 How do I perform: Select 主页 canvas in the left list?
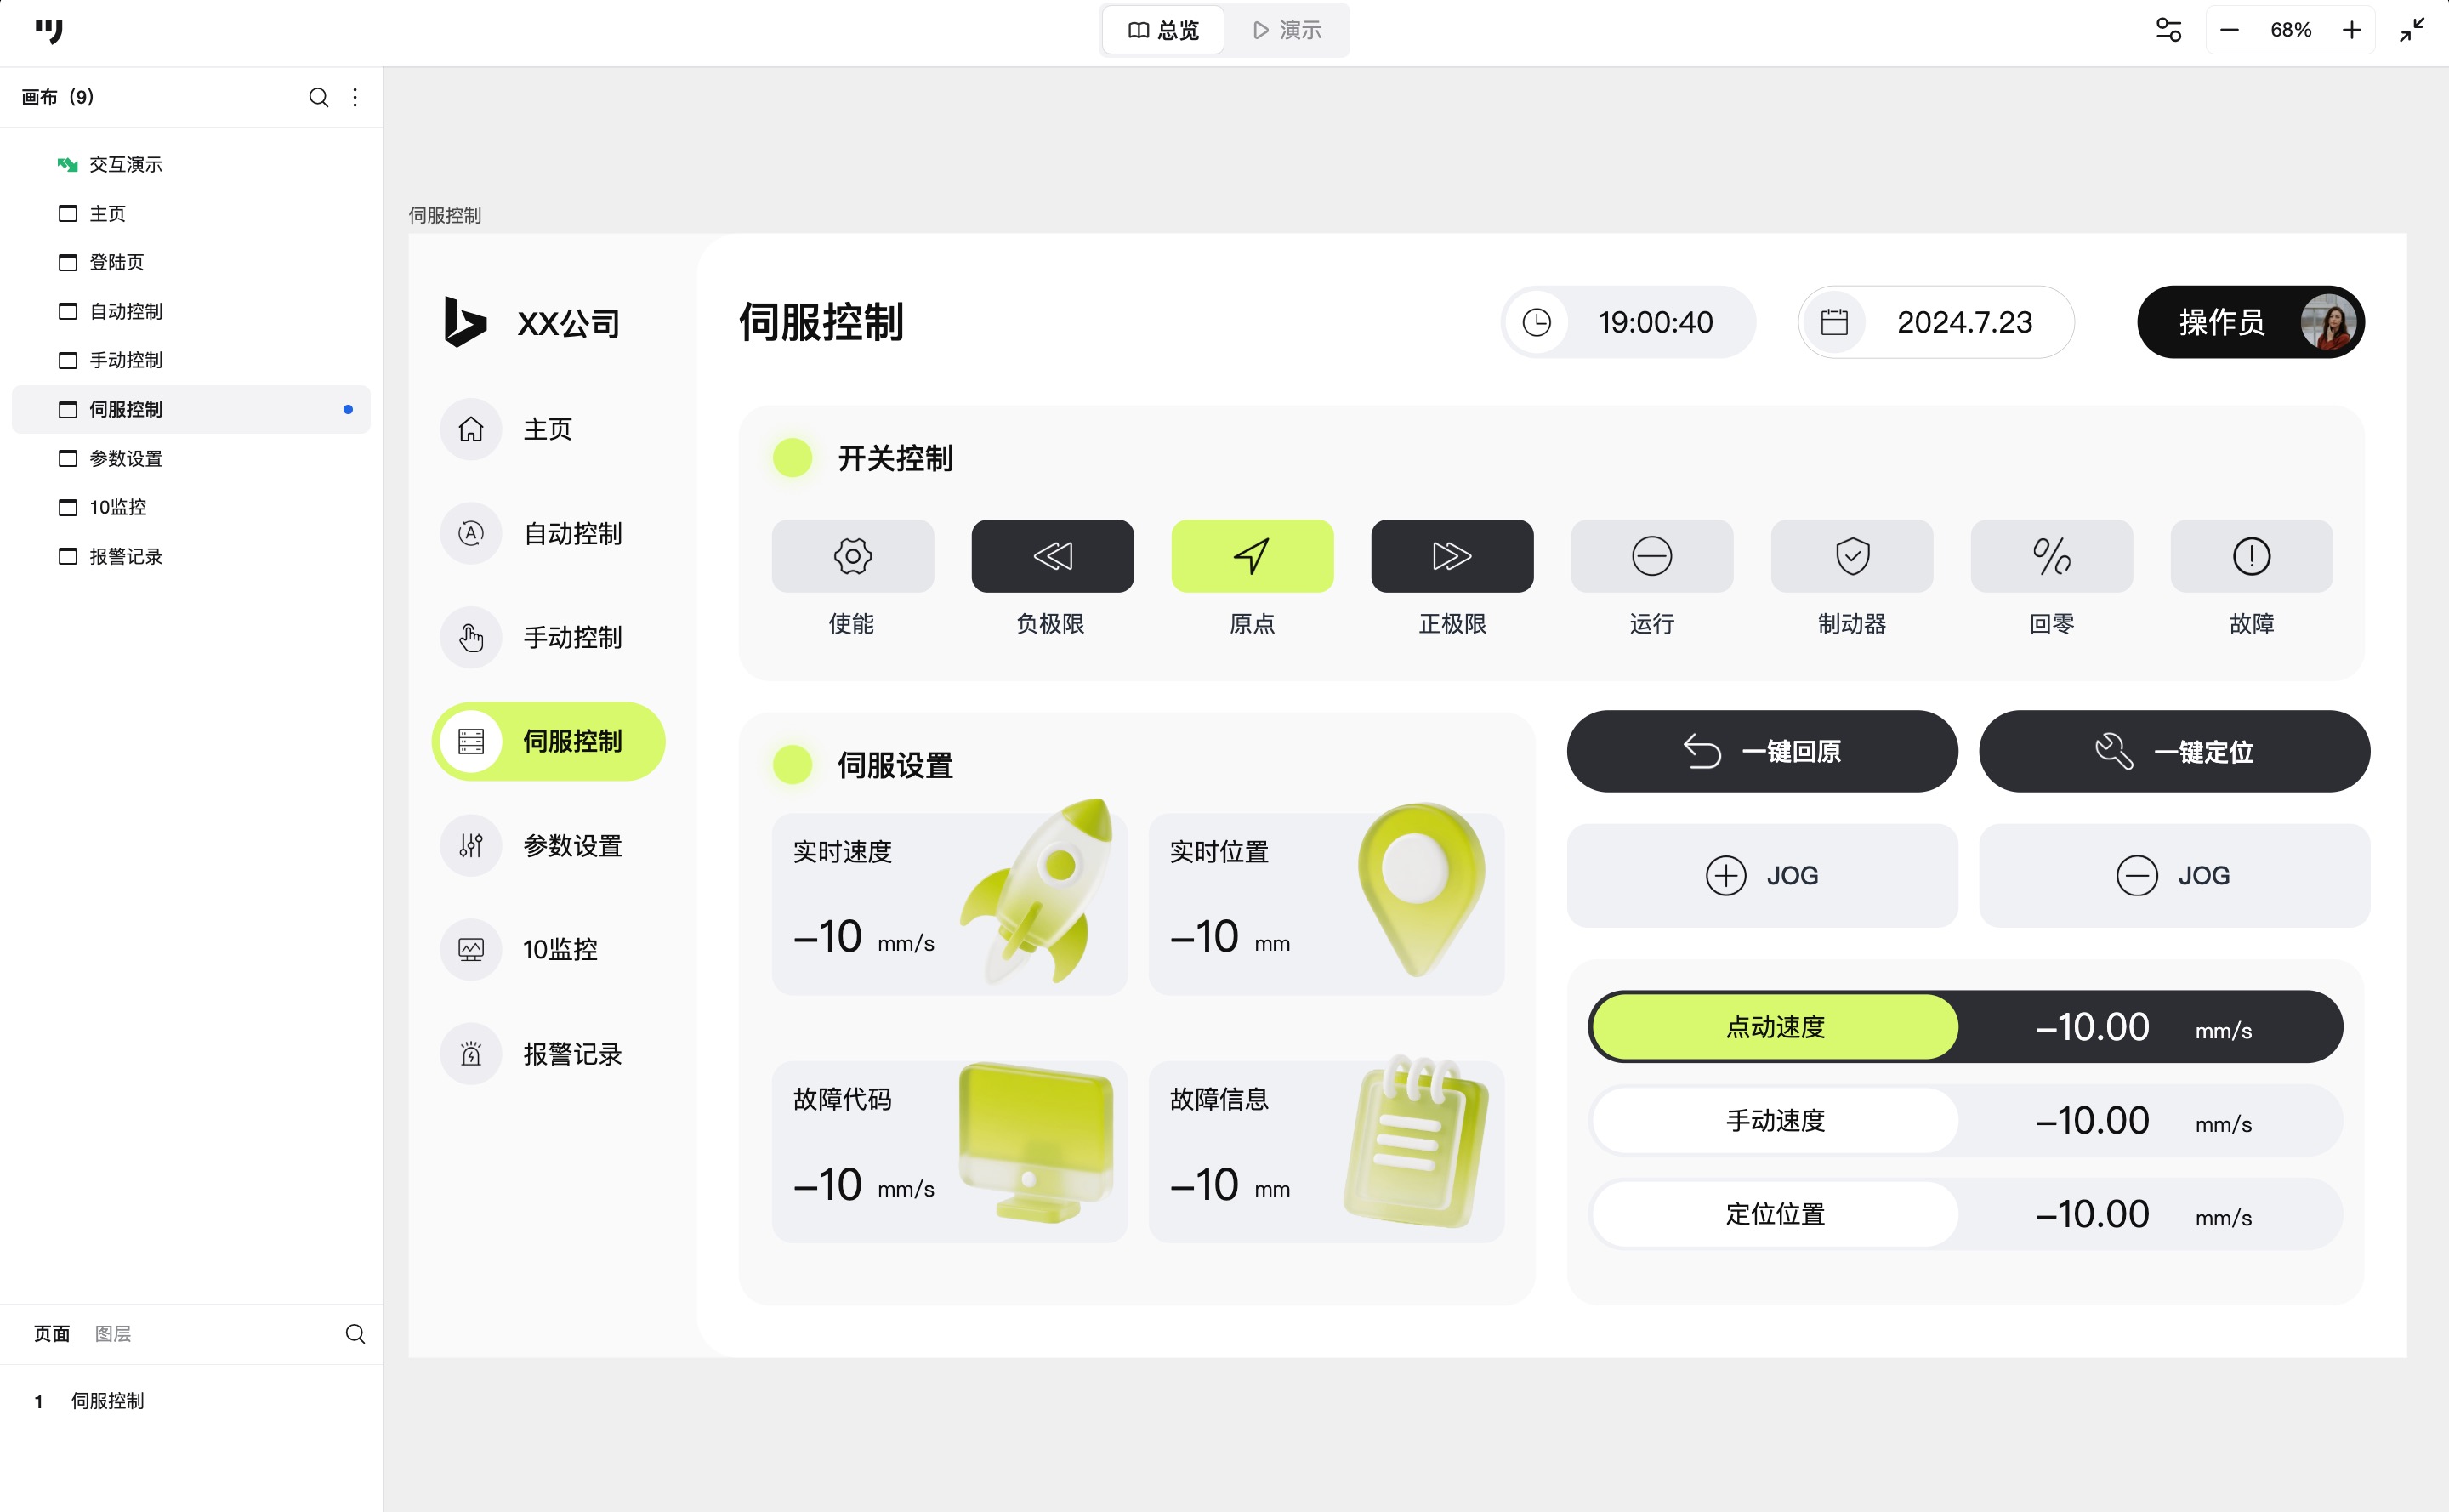[x=191, y=213]
